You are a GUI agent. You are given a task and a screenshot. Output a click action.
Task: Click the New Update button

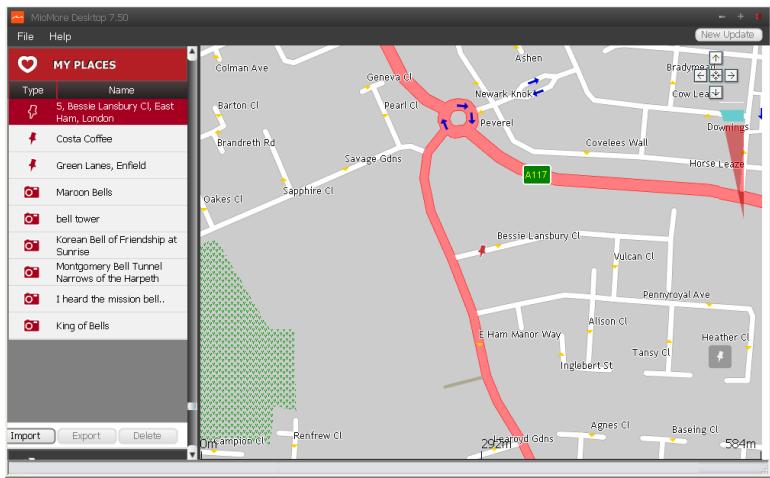point(728,34)
